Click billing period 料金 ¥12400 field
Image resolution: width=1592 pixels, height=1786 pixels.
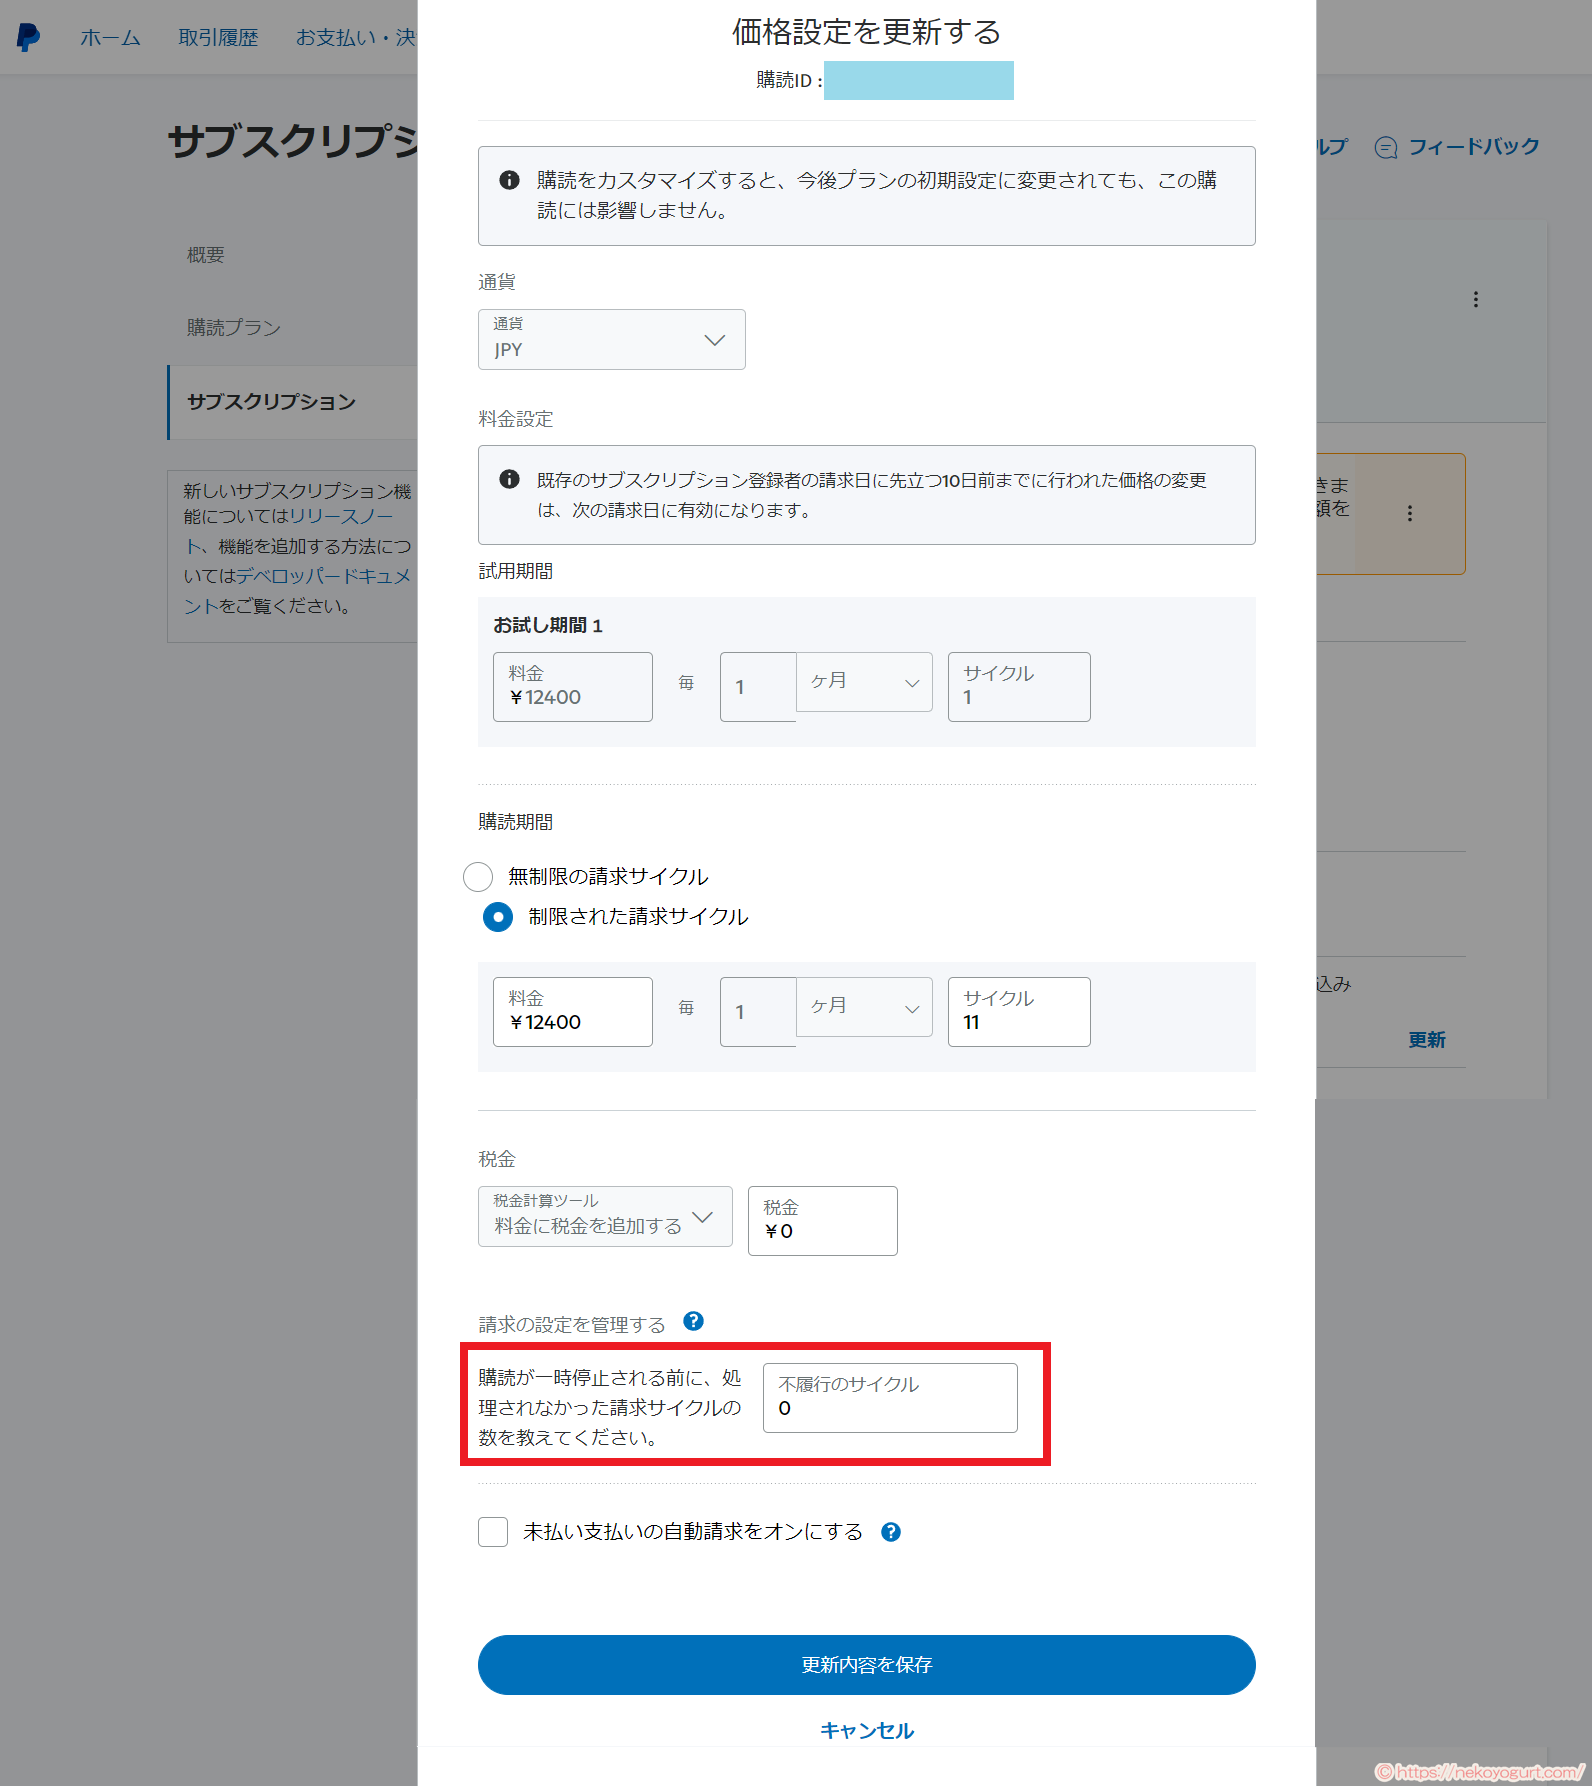(x=572, y=1012)
